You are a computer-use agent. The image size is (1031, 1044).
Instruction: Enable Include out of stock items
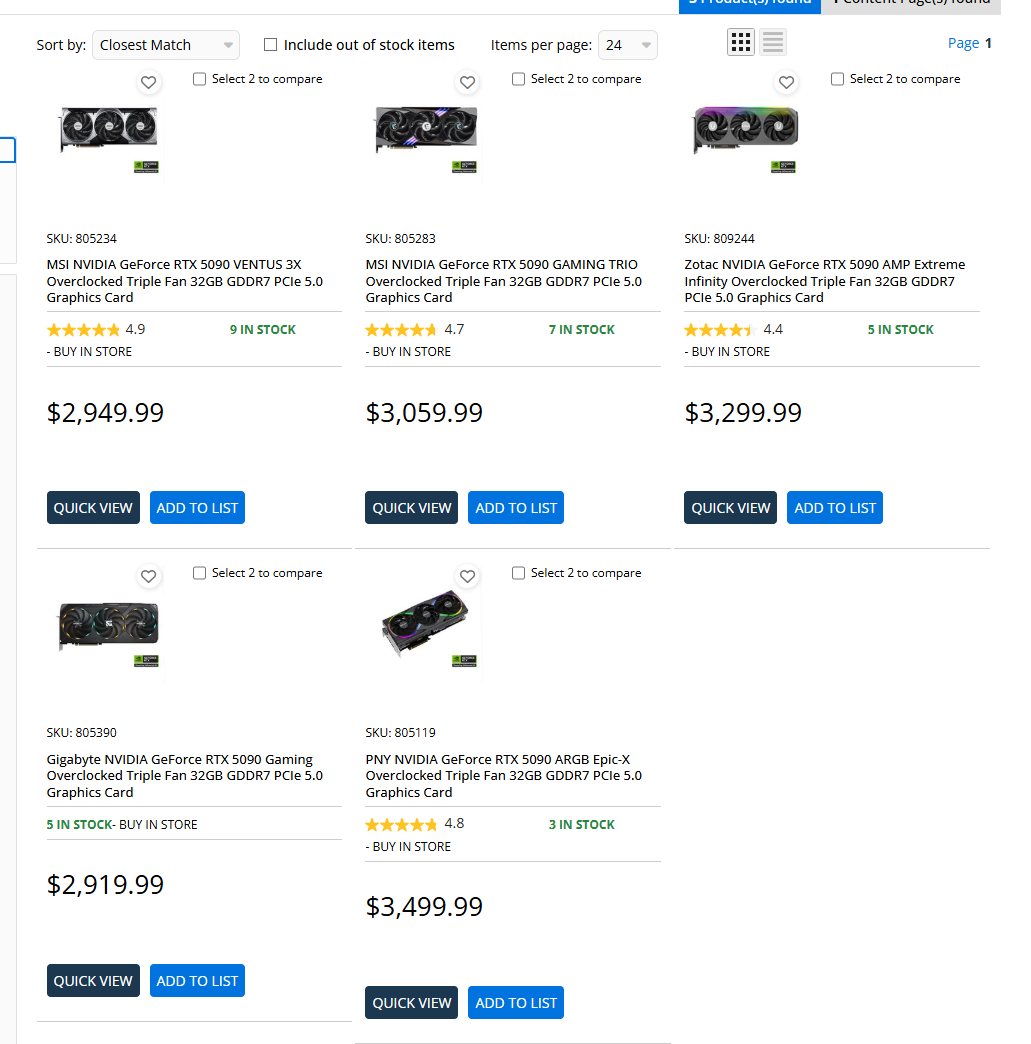pyautogui.click(x=271, y=45)
